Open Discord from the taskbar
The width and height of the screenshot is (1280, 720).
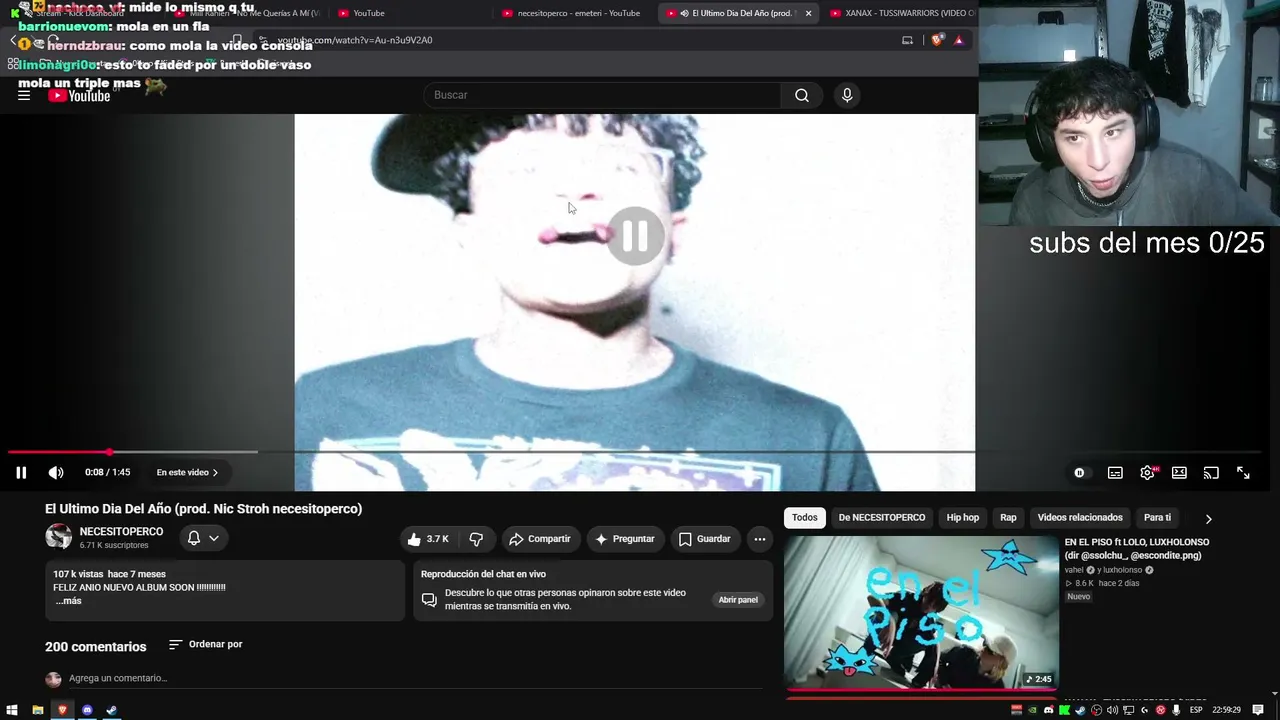click(x=87, y=710)
